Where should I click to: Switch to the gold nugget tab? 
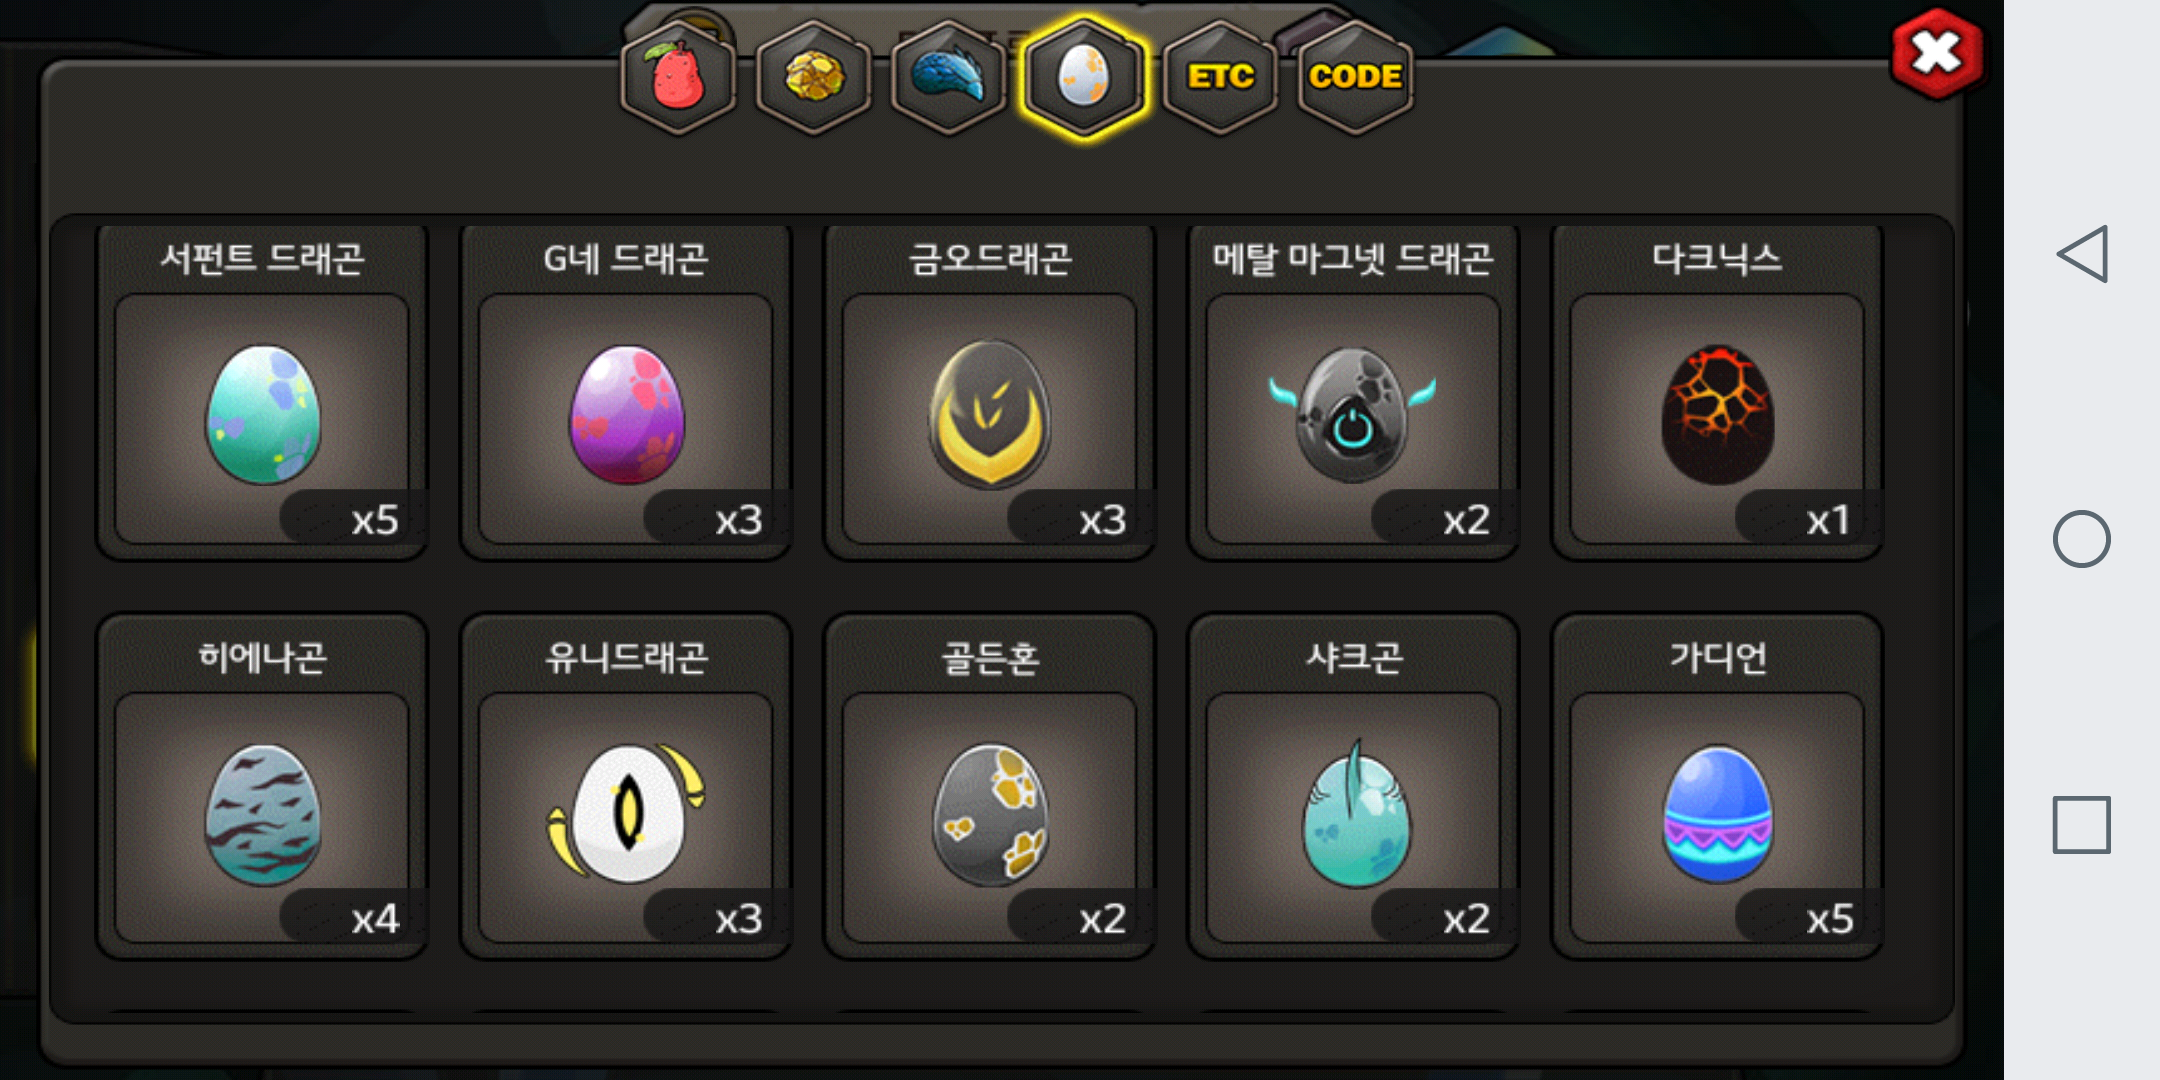(x=813, y=77)
